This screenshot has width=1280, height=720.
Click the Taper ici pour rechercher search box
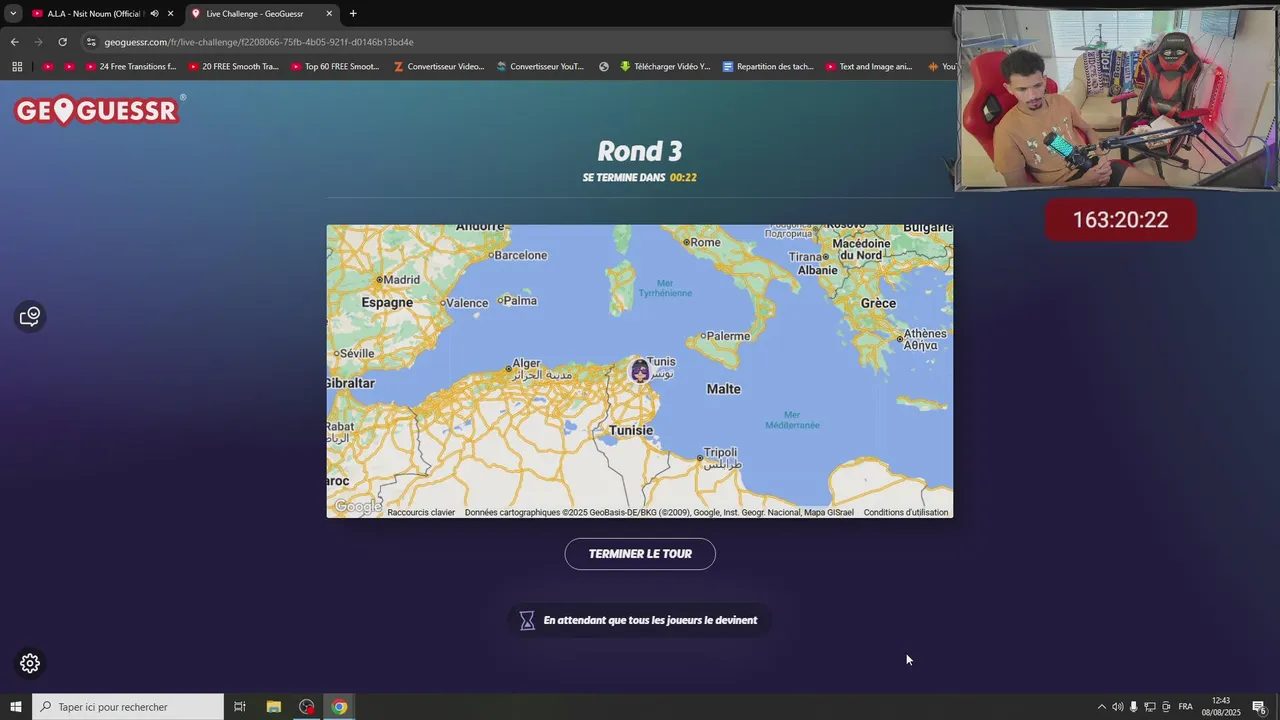coord(128,707)
